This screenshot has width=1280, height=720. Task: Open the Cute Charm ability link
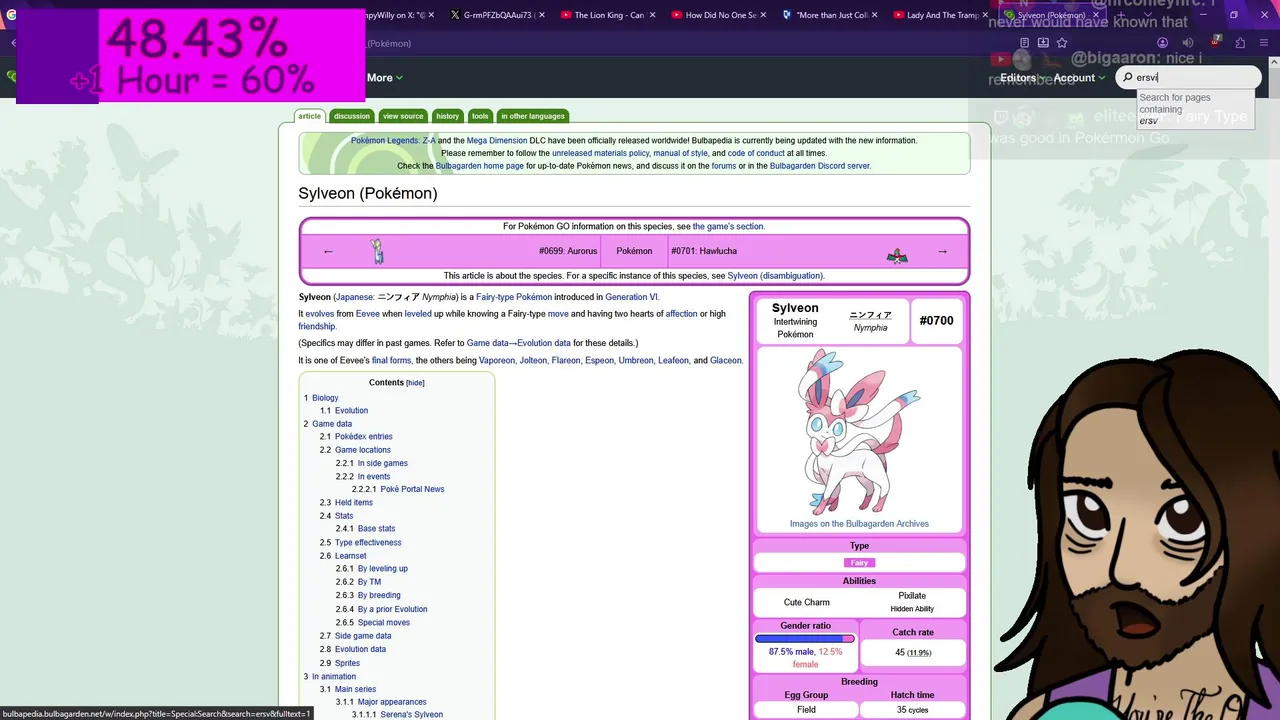coord(807,602)
